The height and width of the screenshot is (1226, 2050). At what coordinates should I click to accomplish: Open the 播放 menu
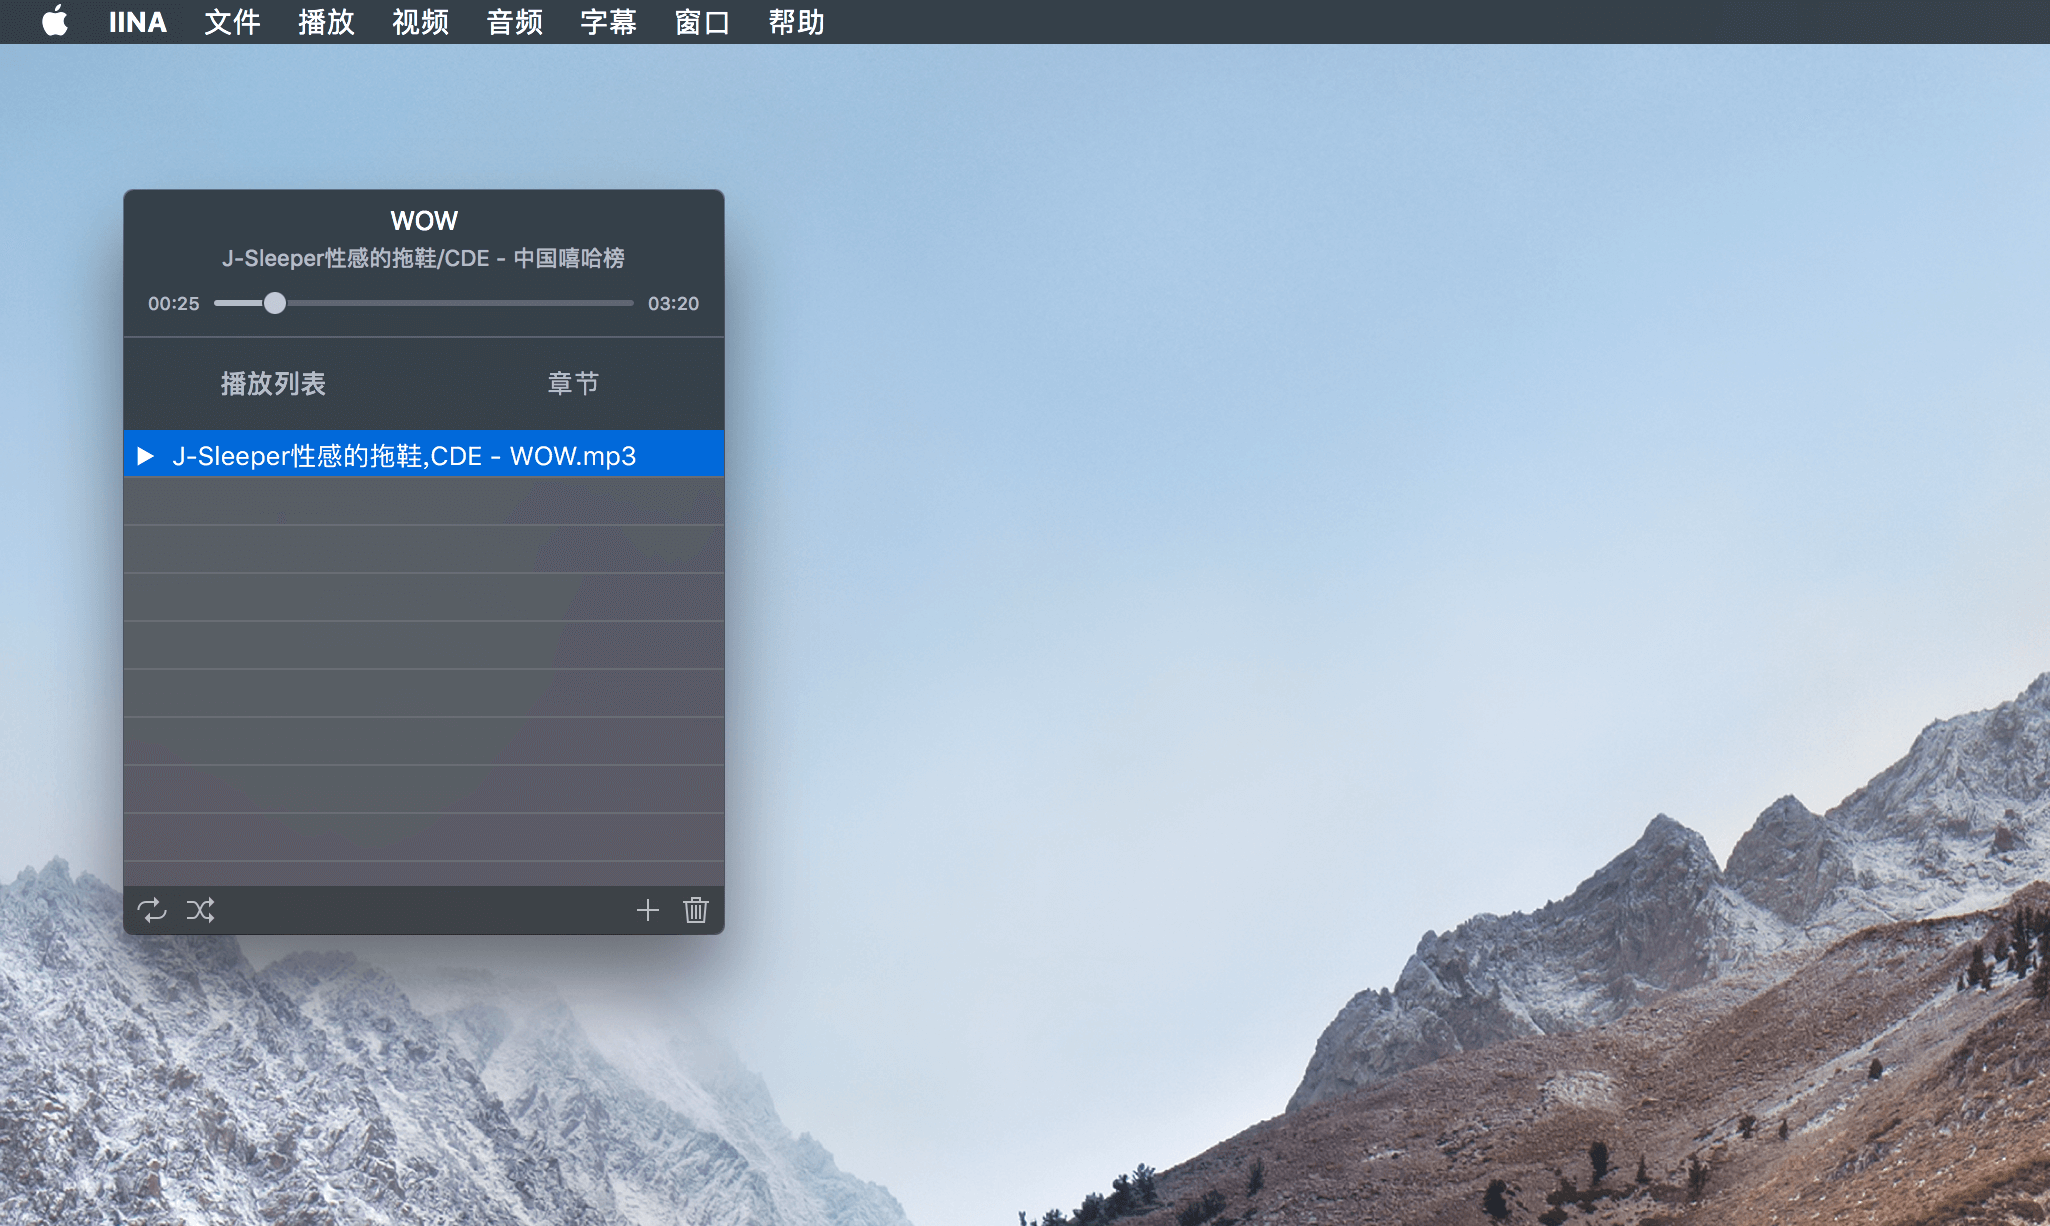click(x=326, y=21)
